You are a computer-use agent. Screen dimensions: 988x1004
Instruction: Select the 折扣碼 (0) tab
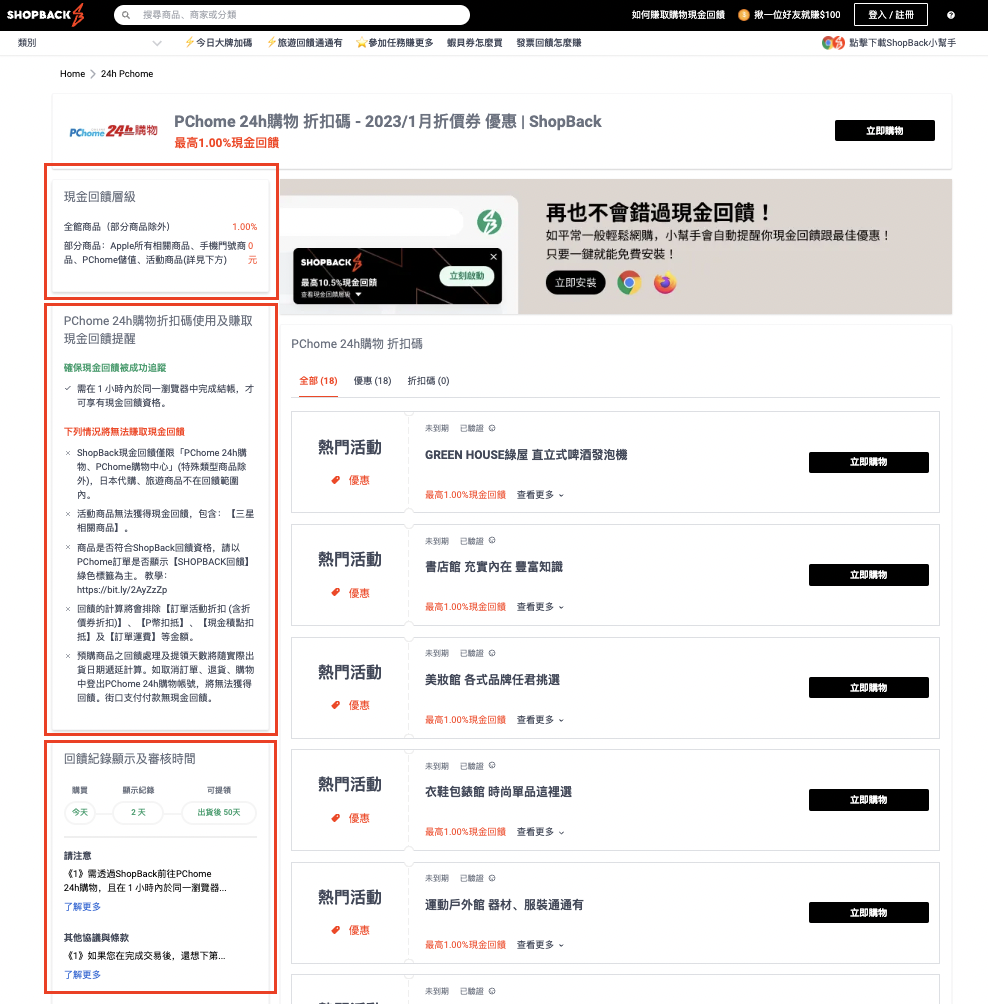(428, 381)
